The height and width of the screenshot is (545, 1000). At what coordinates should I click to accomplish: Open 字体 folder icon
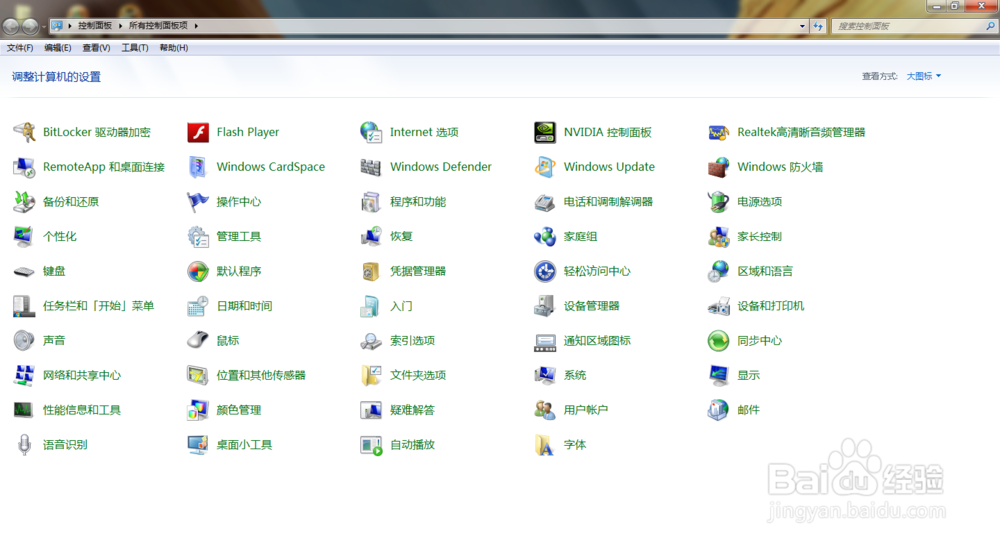click(x=545, y=445)
